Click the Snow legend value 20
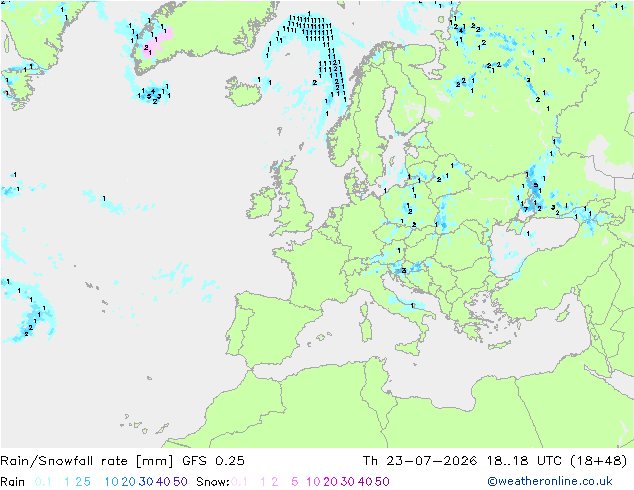The width and height of the screenshot is (634, 490). click(x=330, y=482)
